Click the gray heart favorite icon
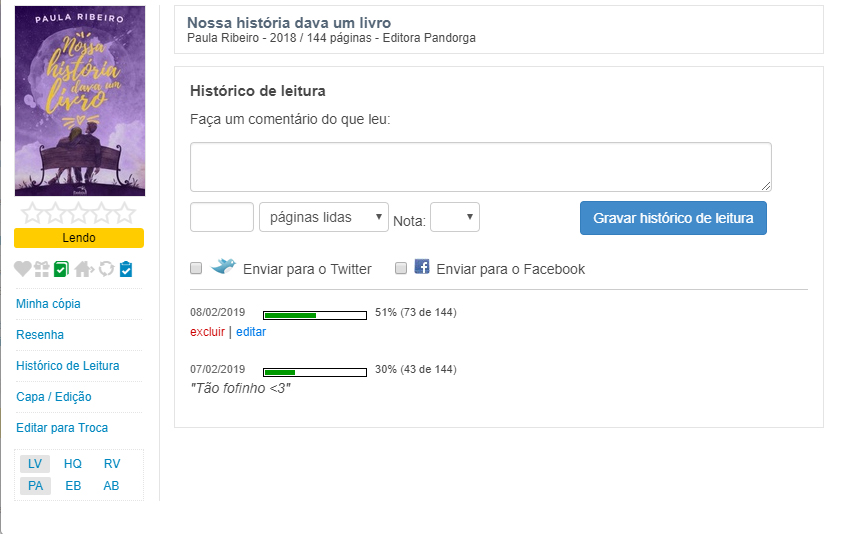Image resolution: width=846 pixels, height=534 pixels. 23,269
